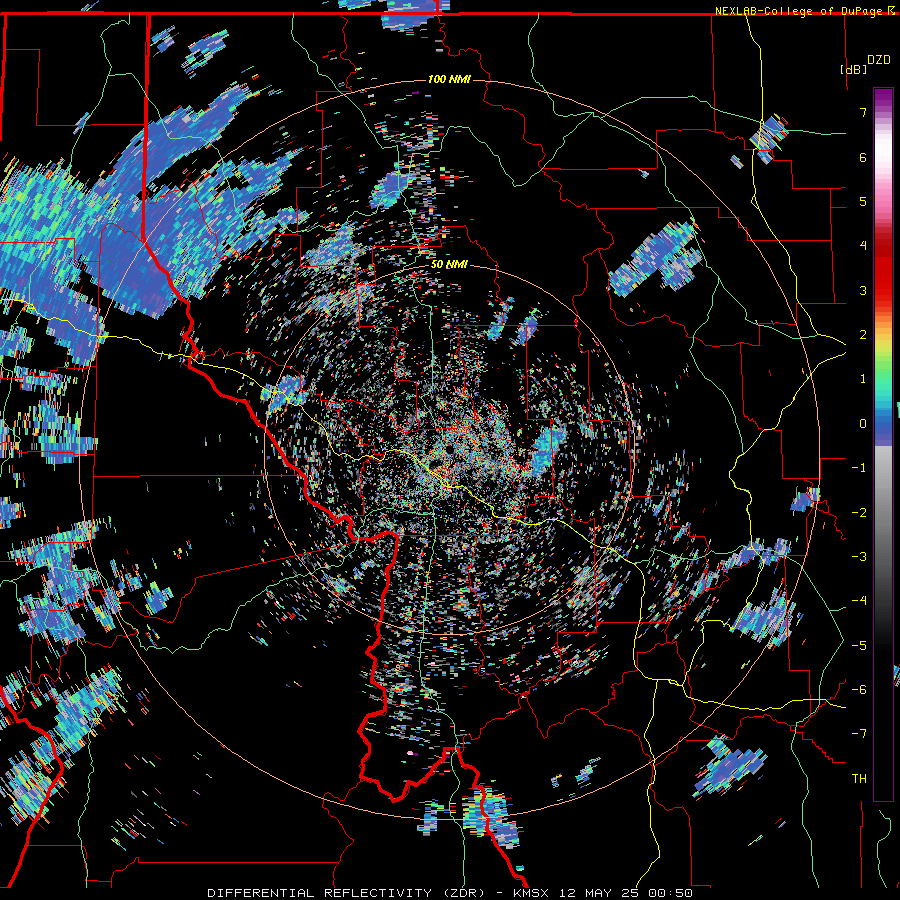Click the 100 NMI range ring label
The image size is (900, 900).
449,79
